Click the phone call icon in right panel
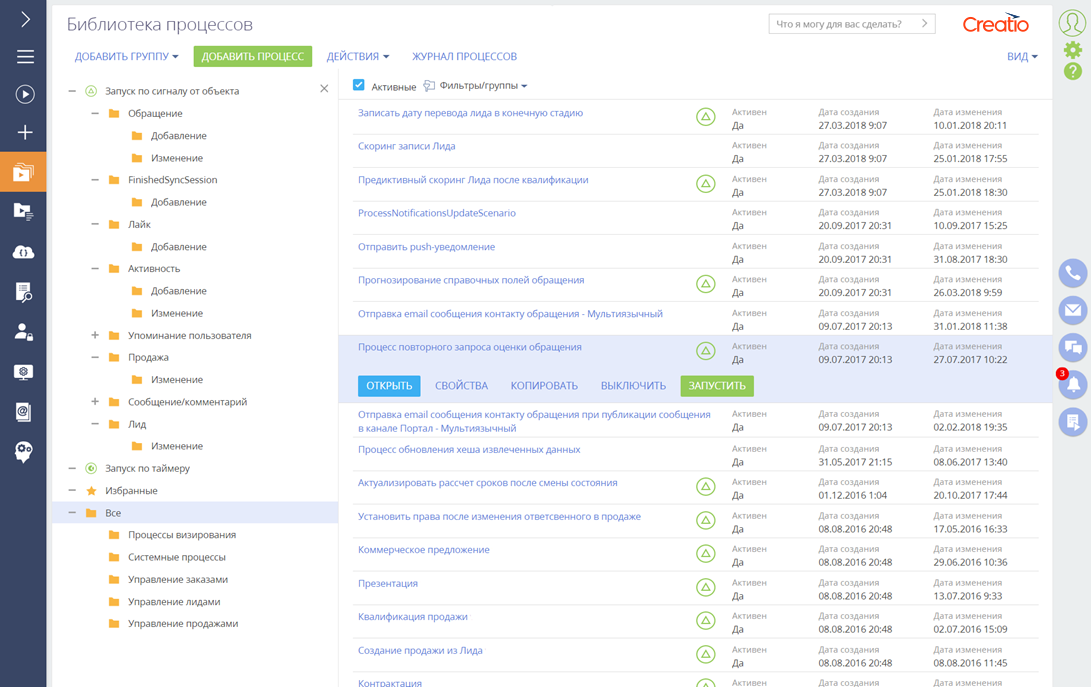Viewport: 1091px width, 687px height. tap(1072, 273)
